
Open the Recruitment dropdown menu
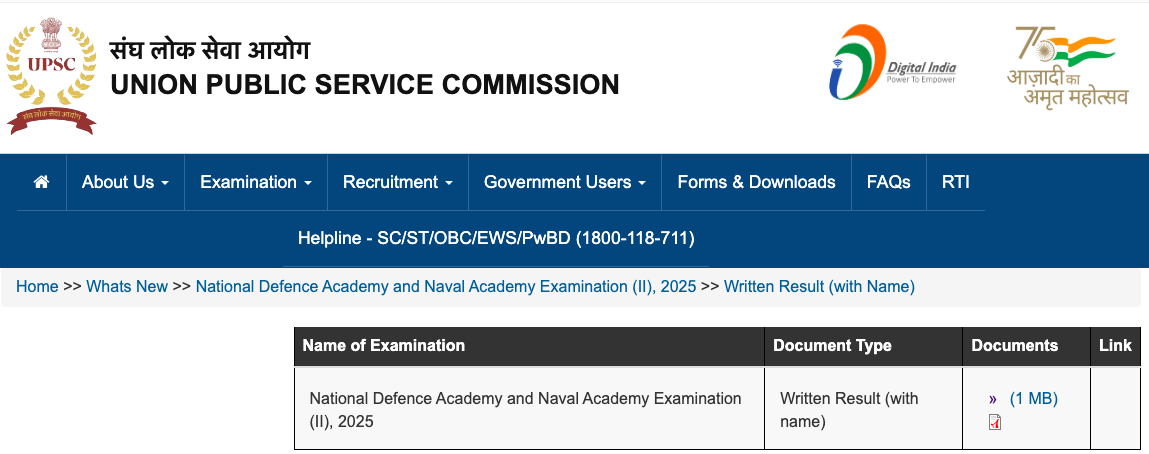click(x=398, y=182)
